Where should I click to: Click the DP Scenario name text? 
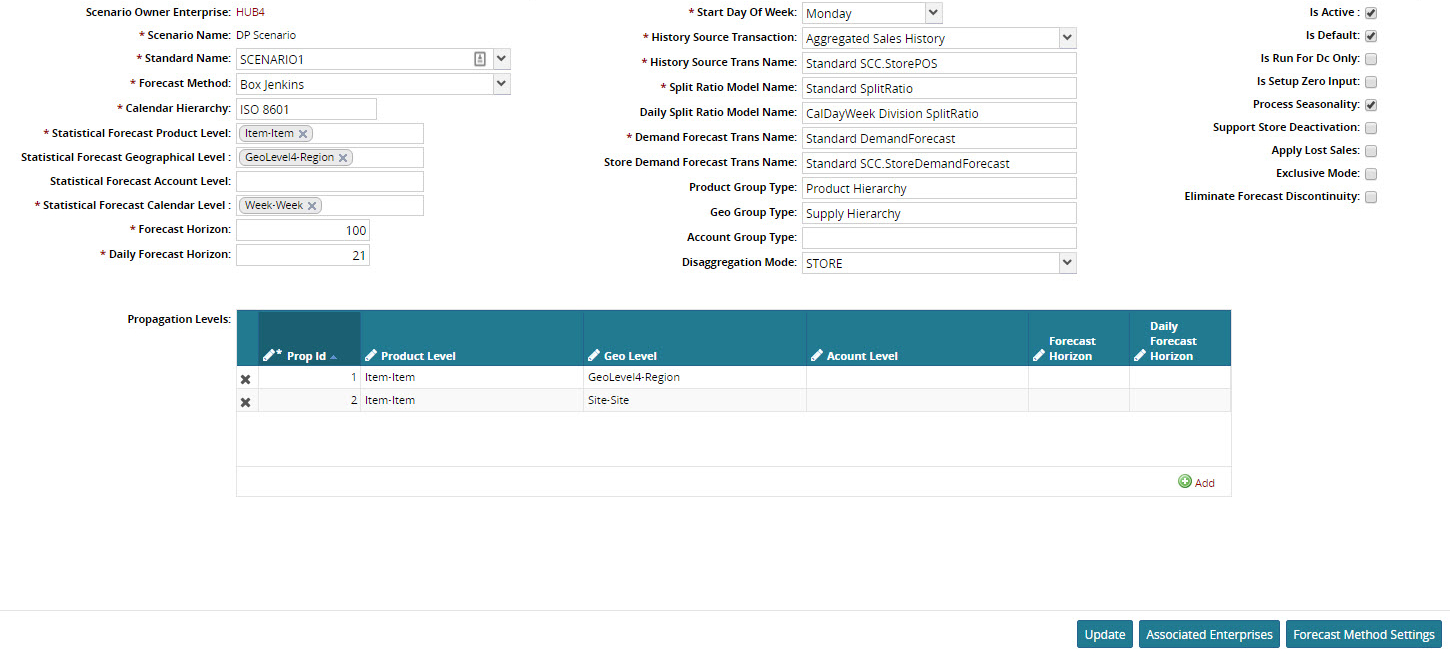pos(266,35)
